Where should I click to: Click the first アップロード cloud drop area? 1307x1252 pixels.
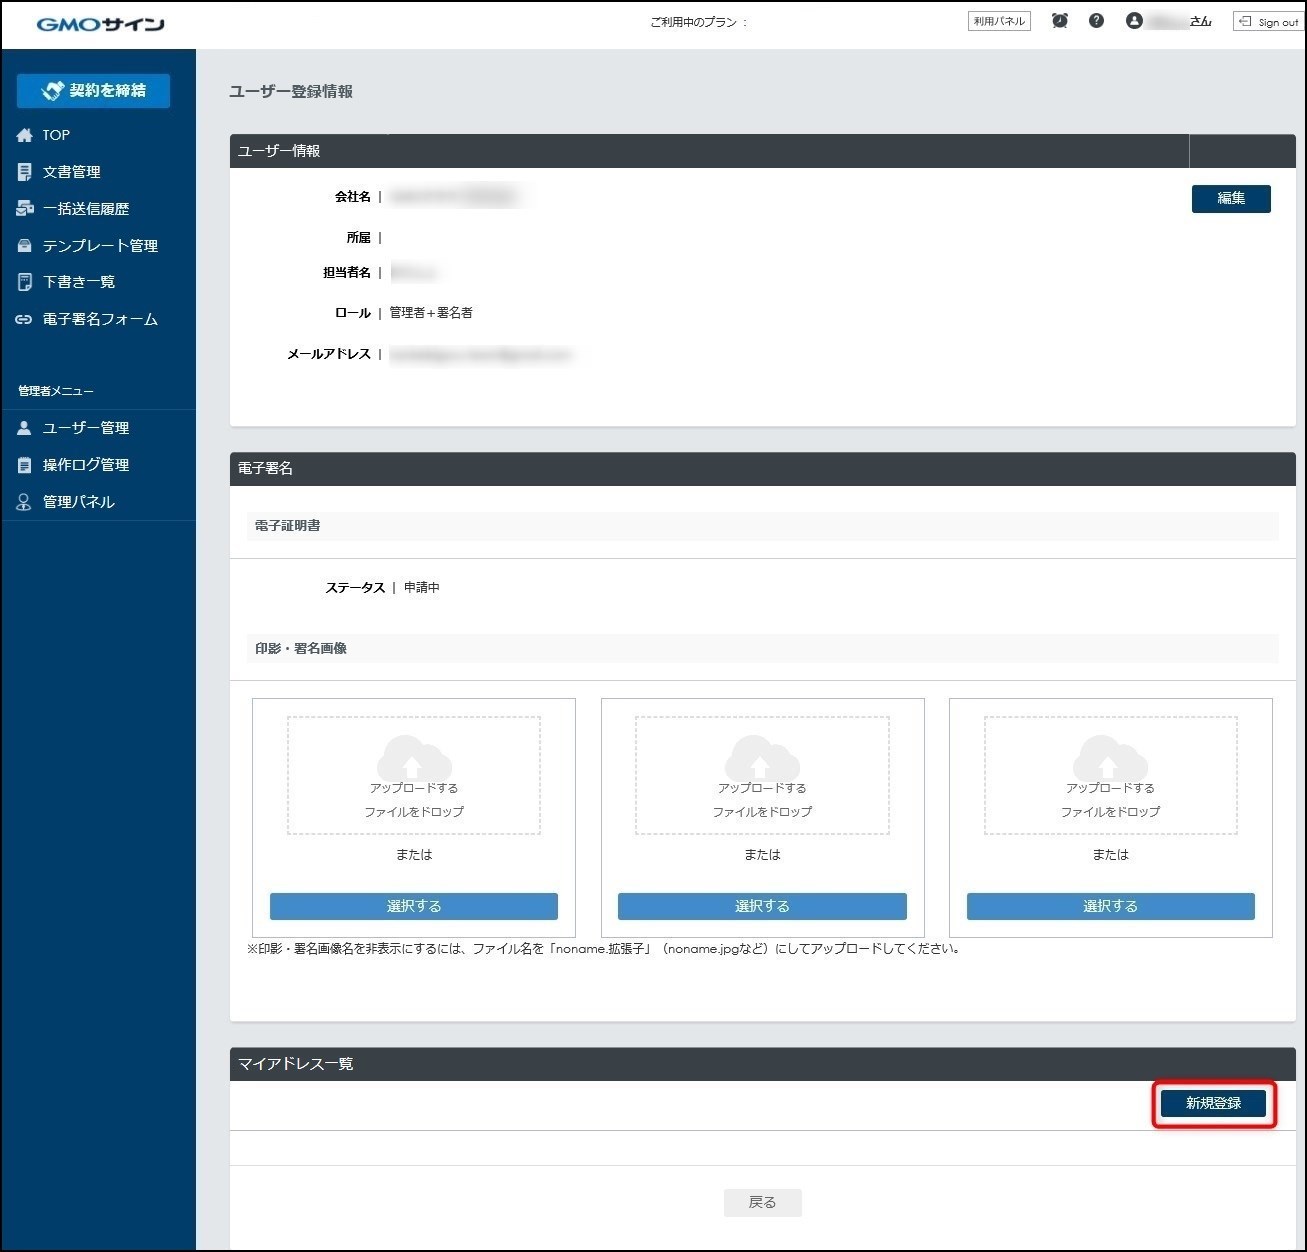pos(414,775)
